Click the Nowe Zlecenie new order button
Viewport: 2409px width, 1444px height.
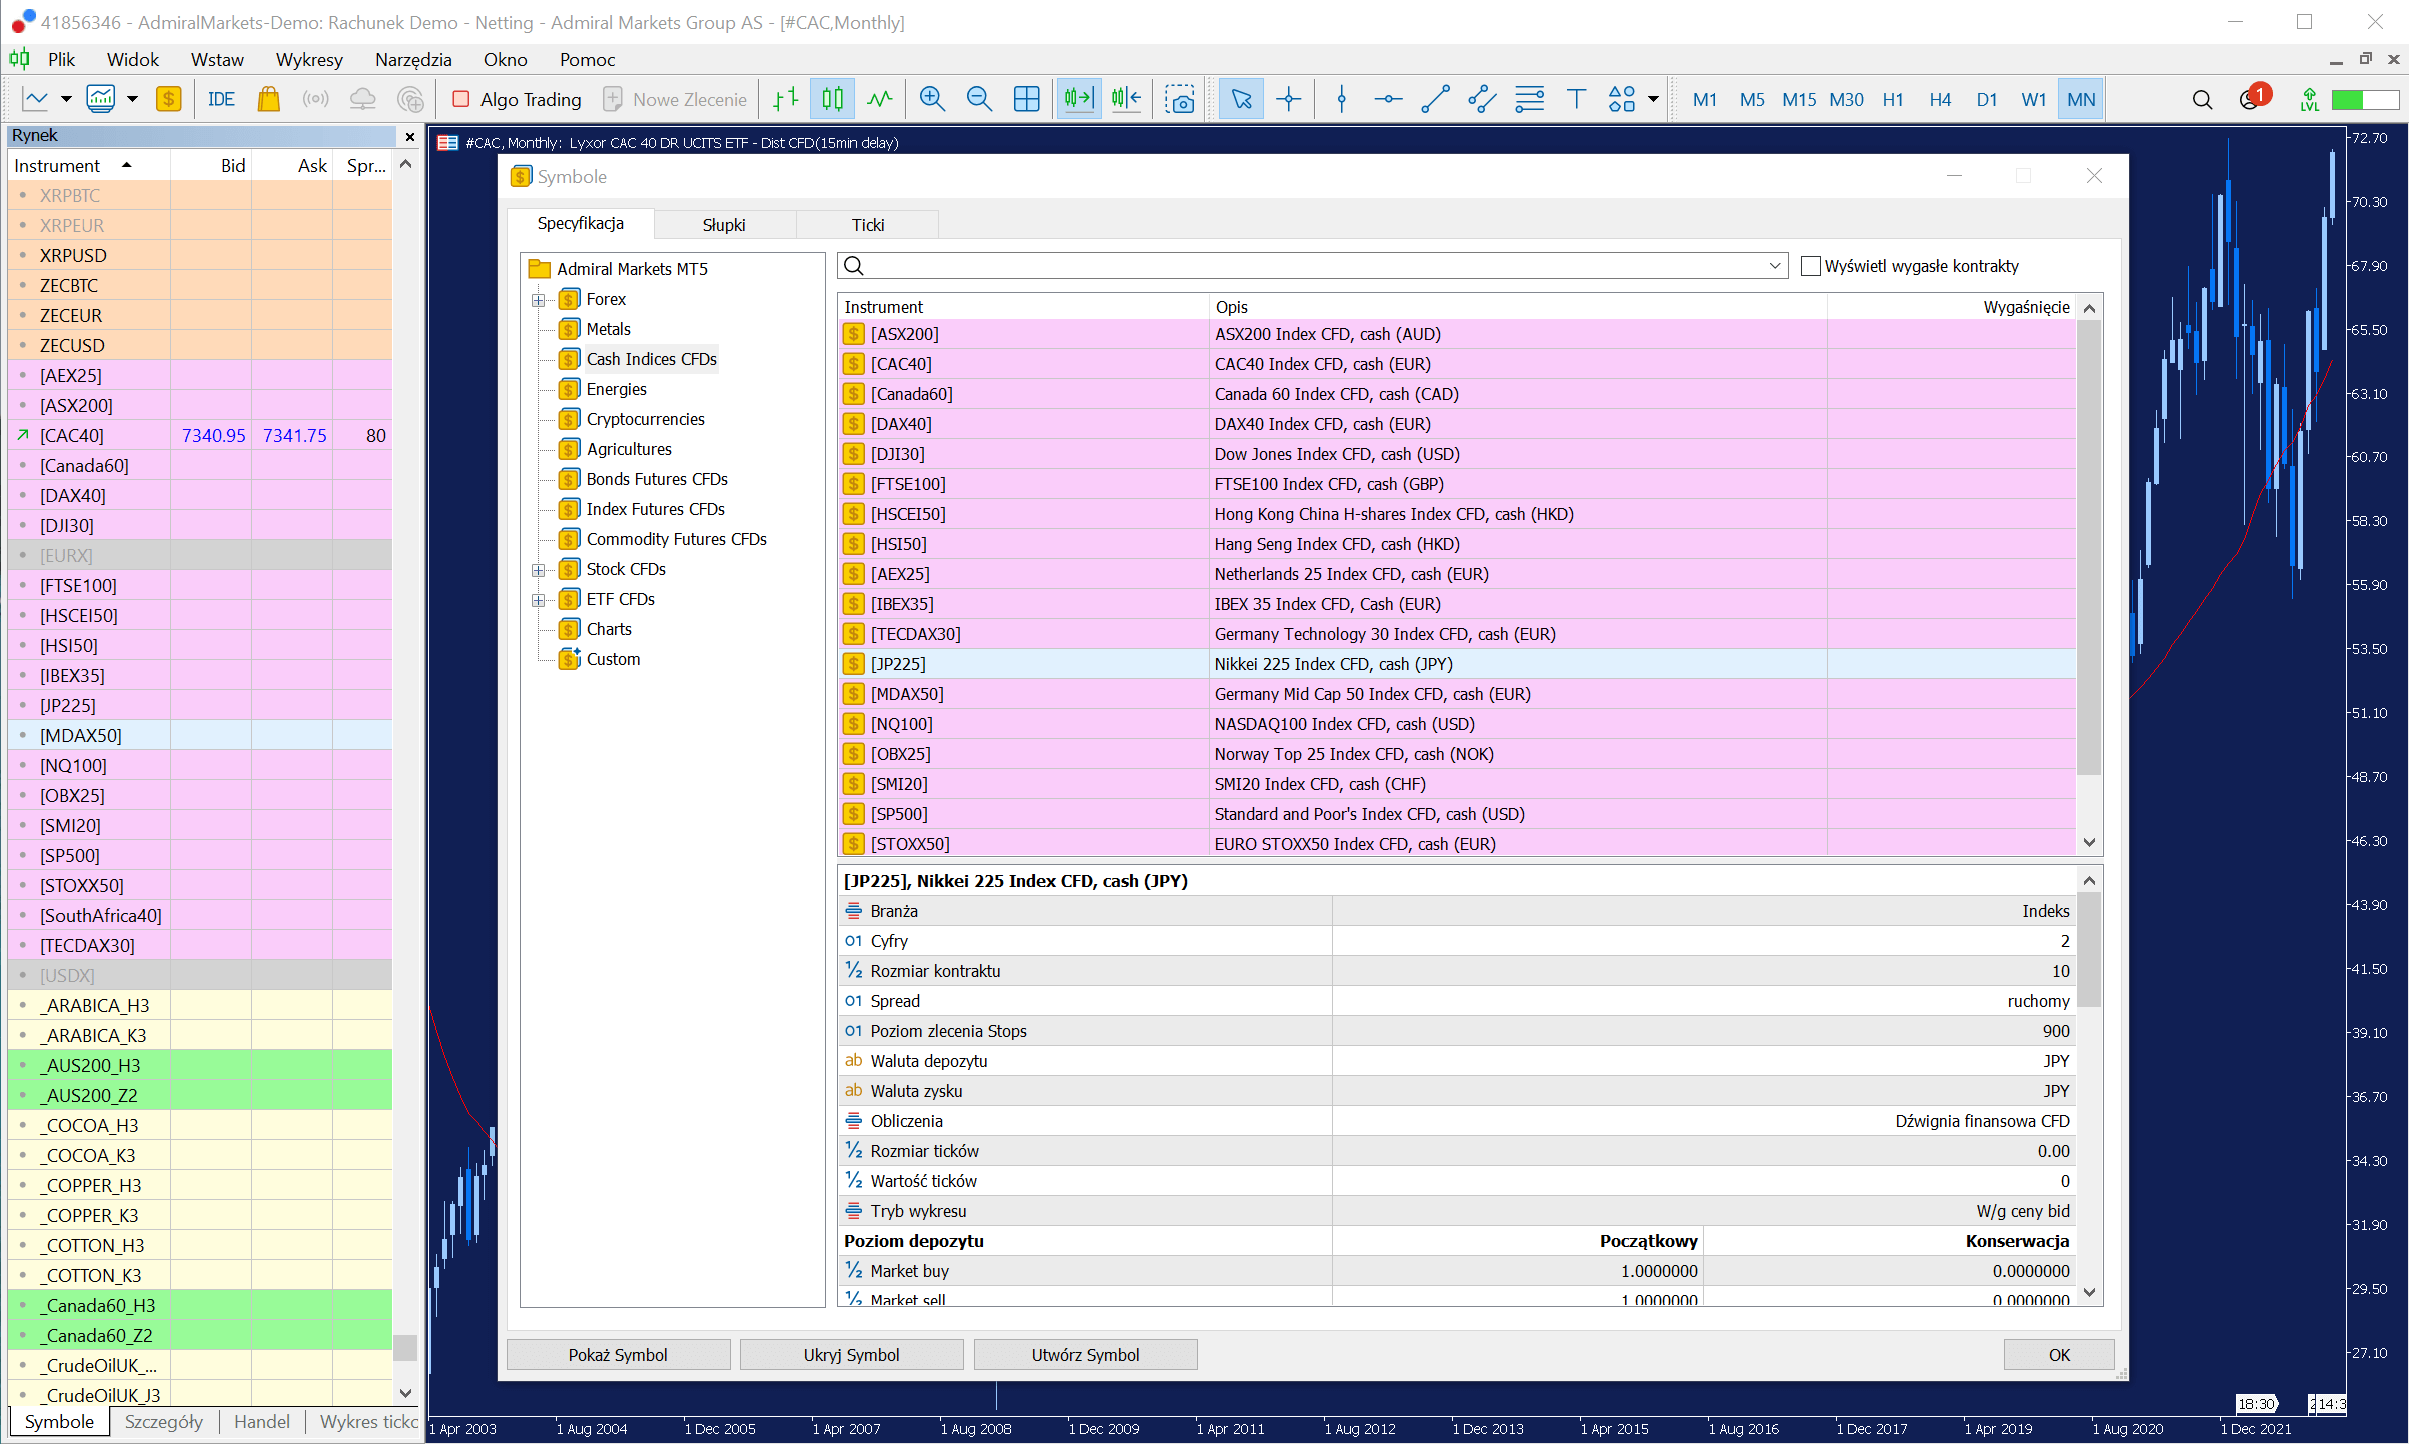(x=676, y=99)
